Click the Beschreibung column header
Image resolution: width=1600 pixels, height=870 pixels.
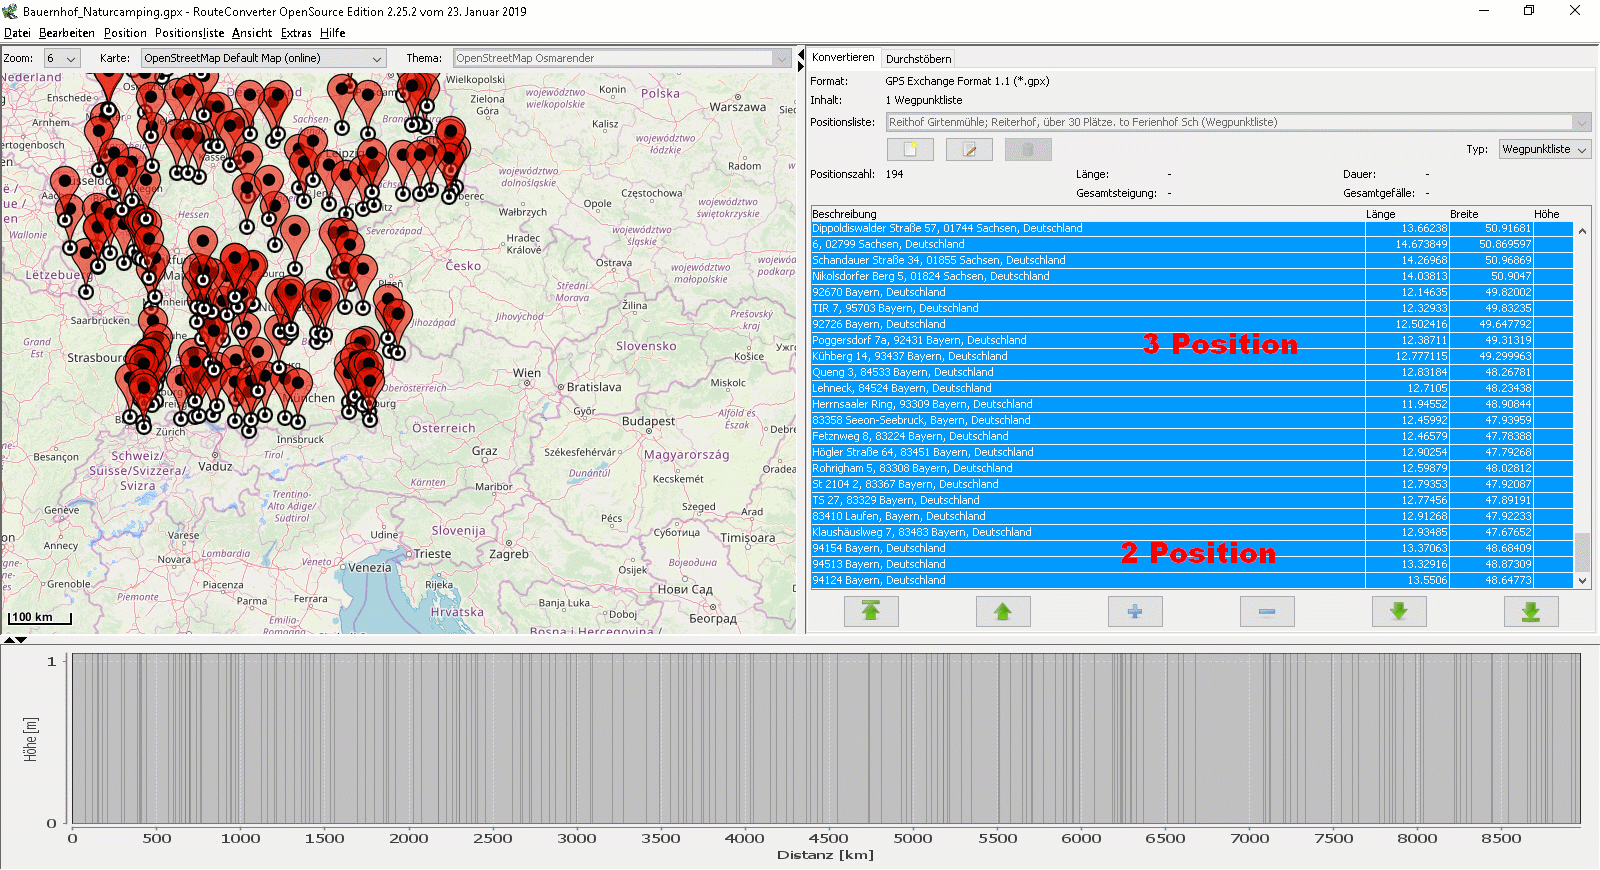click(x=844, y=214)
